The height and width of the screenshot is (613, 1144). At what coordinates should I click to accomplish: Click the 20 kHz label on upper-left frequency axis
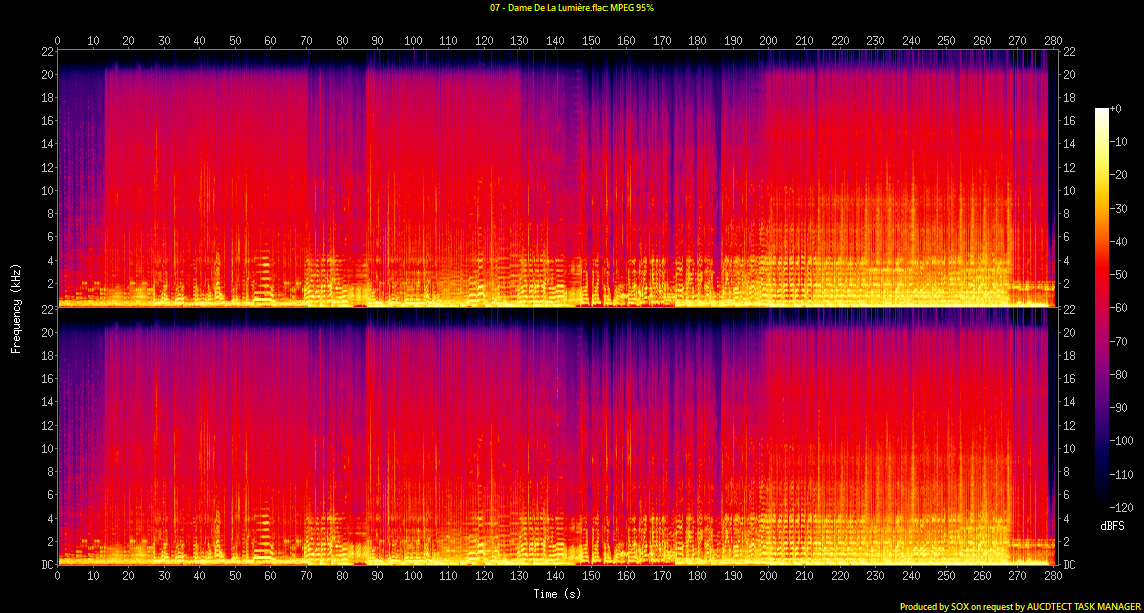click(x=46, y=75)
